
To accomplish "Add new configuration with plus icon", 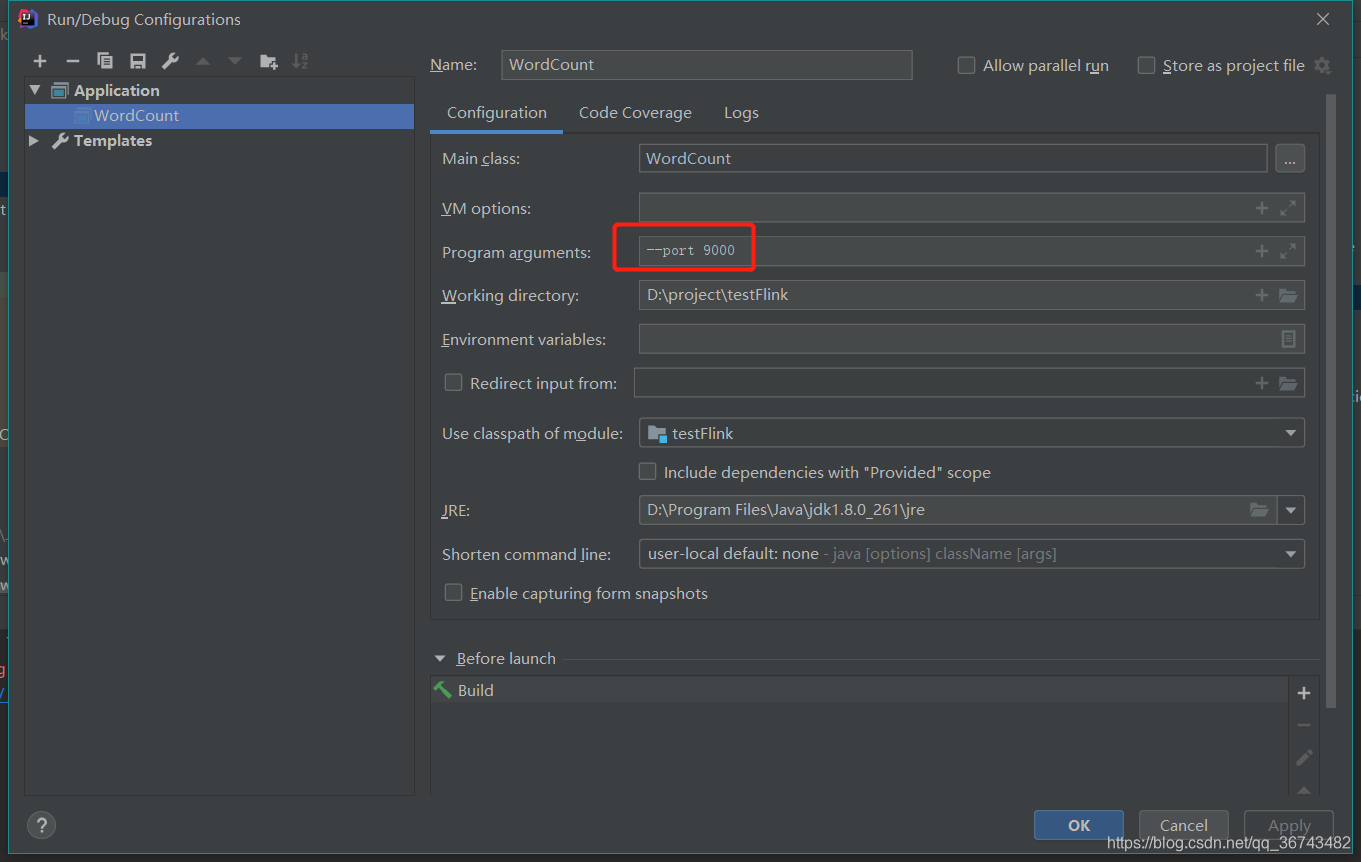I will pyautogui.click(x=40, y=61).
